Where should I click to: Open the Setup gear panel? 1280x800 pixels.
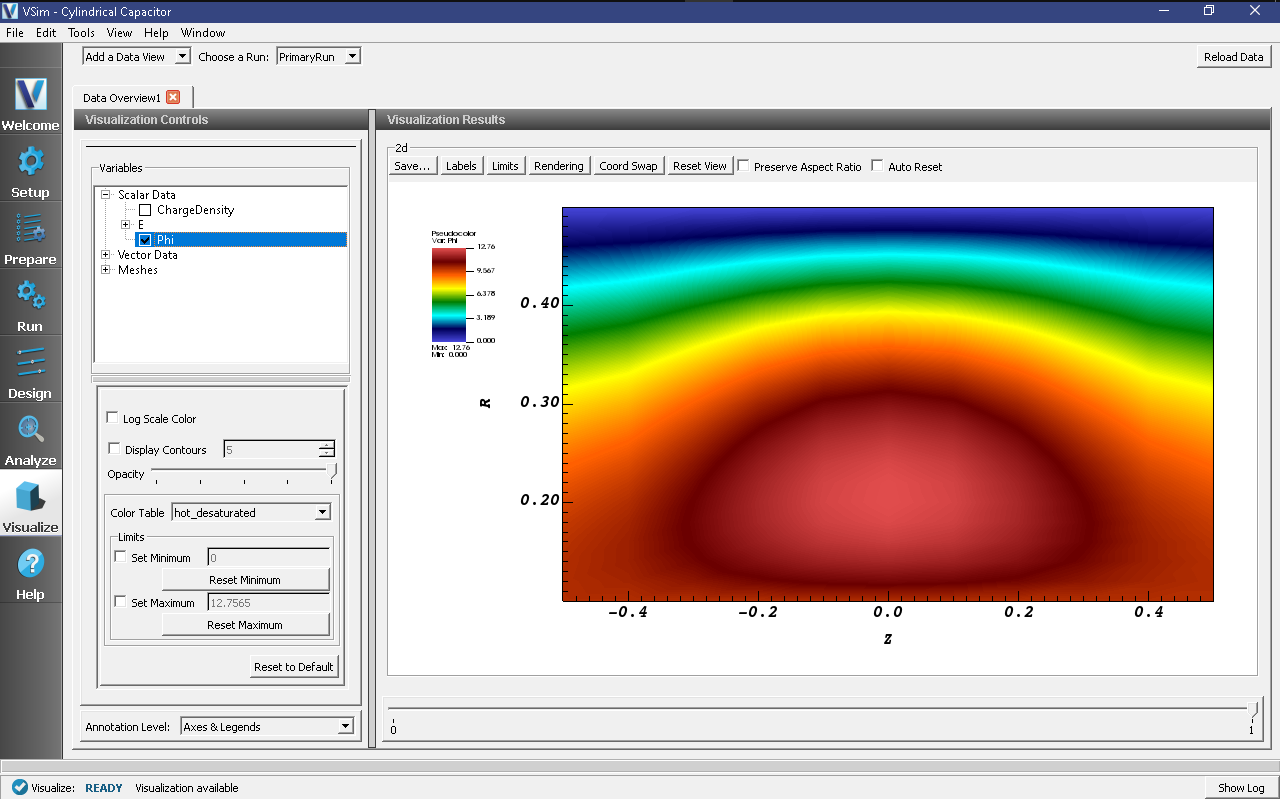click(30, 169)
